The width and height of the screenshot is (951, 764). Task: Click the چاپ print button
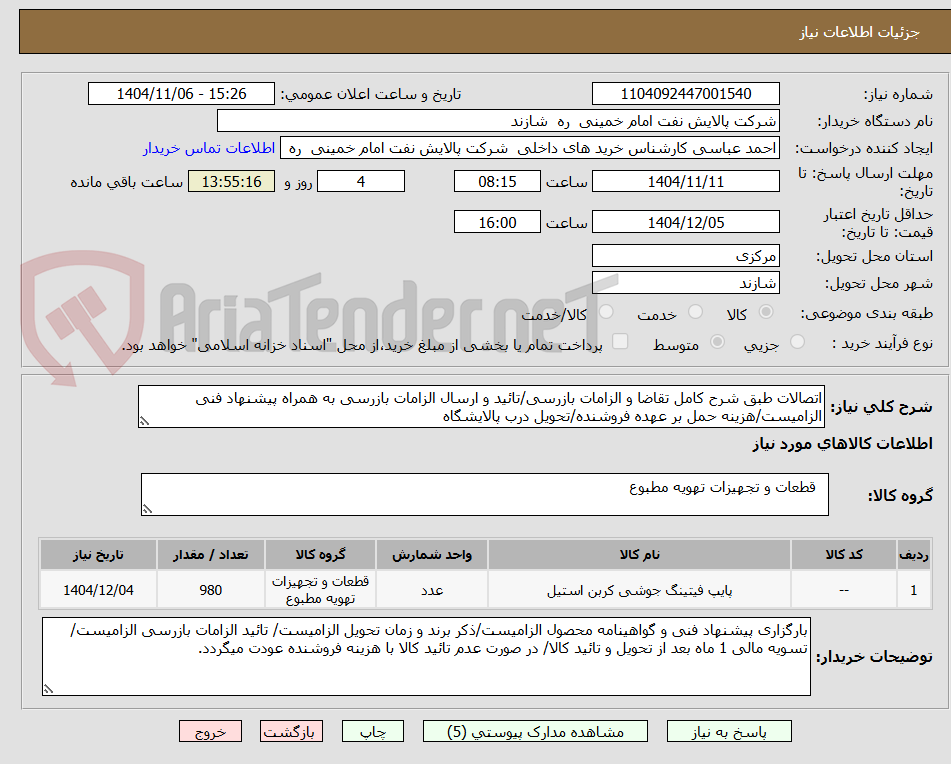(x=373, y=731)
